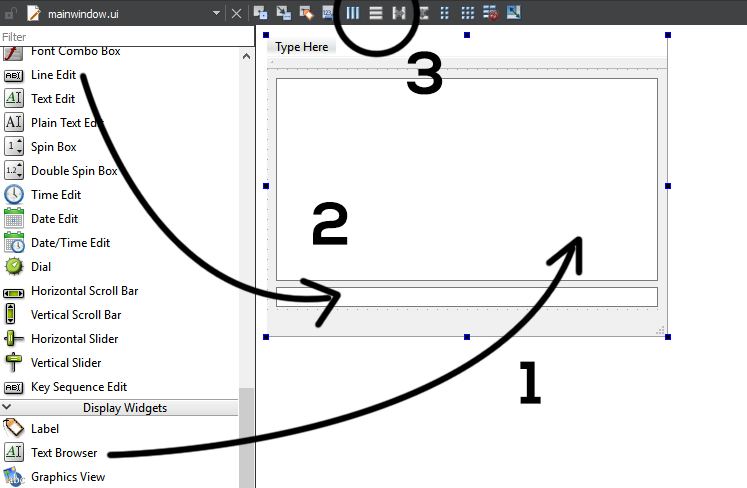Pick the Dial widget icon
This screenshot has height=488, width=747.
point(13,266)
